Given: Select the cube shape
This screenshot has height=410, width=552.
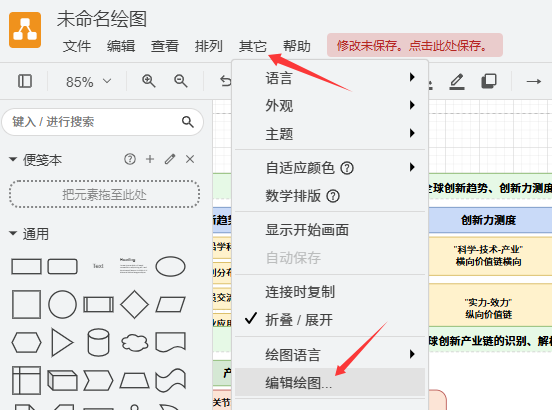Looking at the screenshot, I should pyautogui.click(x=62, y=380).
